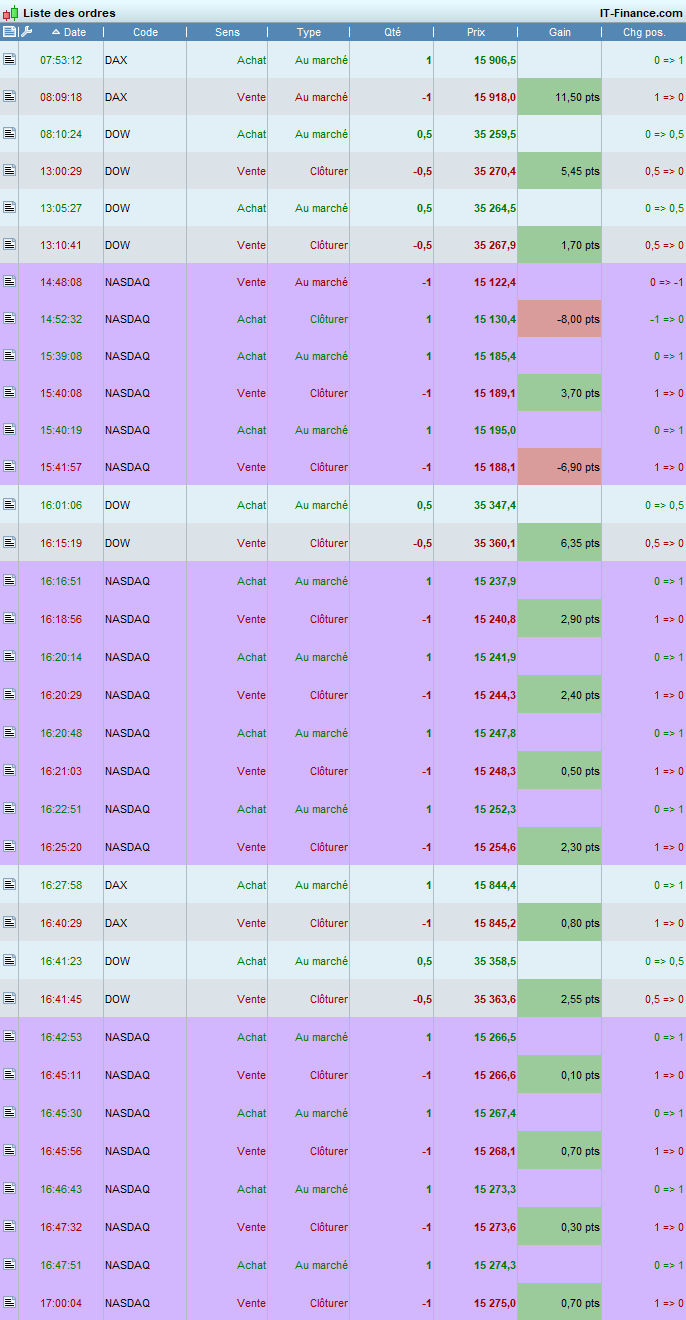The width and height of the screenshot is (686, 1320).
Task: Sort by the Code column header
Action: pos(145,32)
